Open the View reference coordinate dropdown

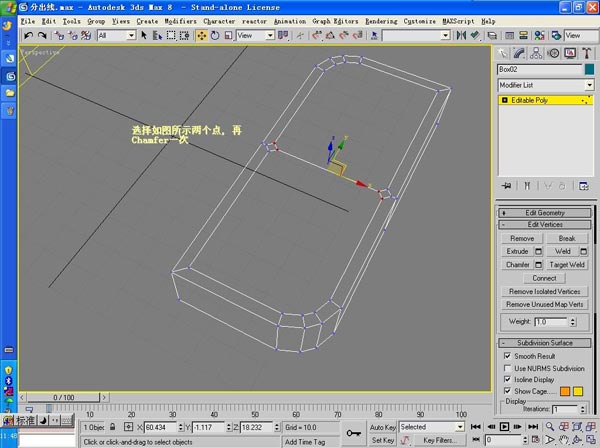(x=255, y=36)
